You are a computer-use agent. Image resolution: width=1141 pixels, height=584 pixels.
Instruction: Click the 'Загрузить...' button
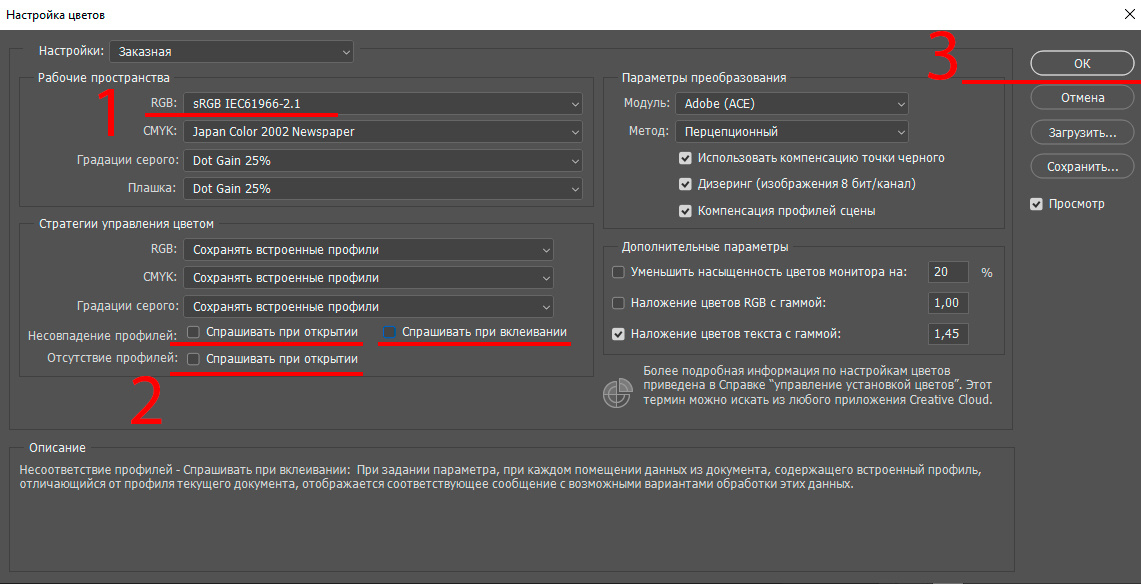coord(1082,132)
